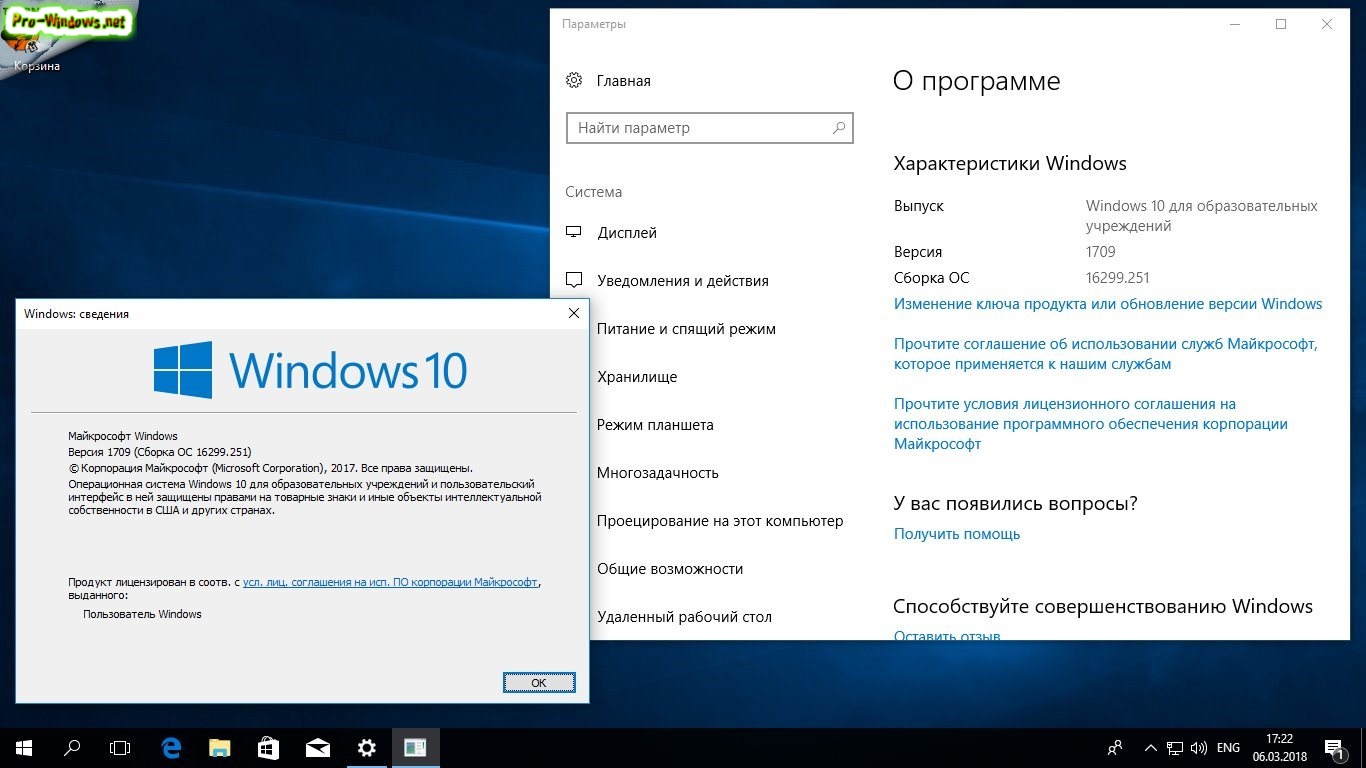Click the Выпуск label
The image size is (1366, 768).
pos(919,206)
